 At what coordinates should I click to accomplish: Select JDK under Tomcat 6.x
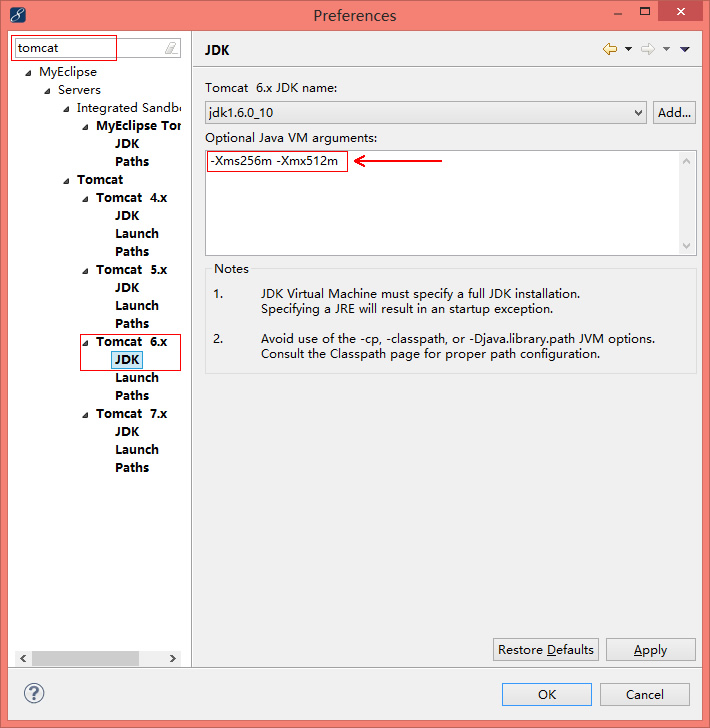point(127,359)
